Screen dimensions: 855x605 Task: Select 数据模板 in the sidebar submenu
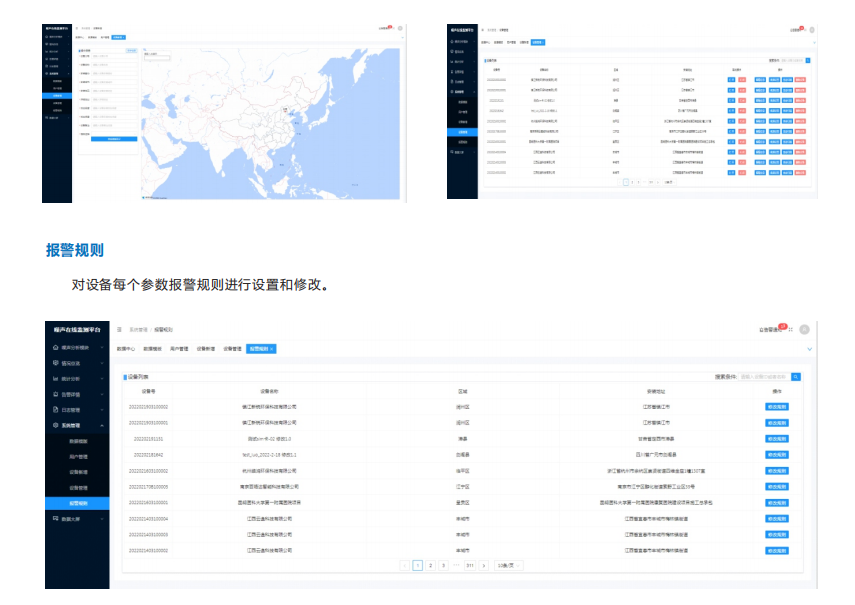click(x=78, y=441)
